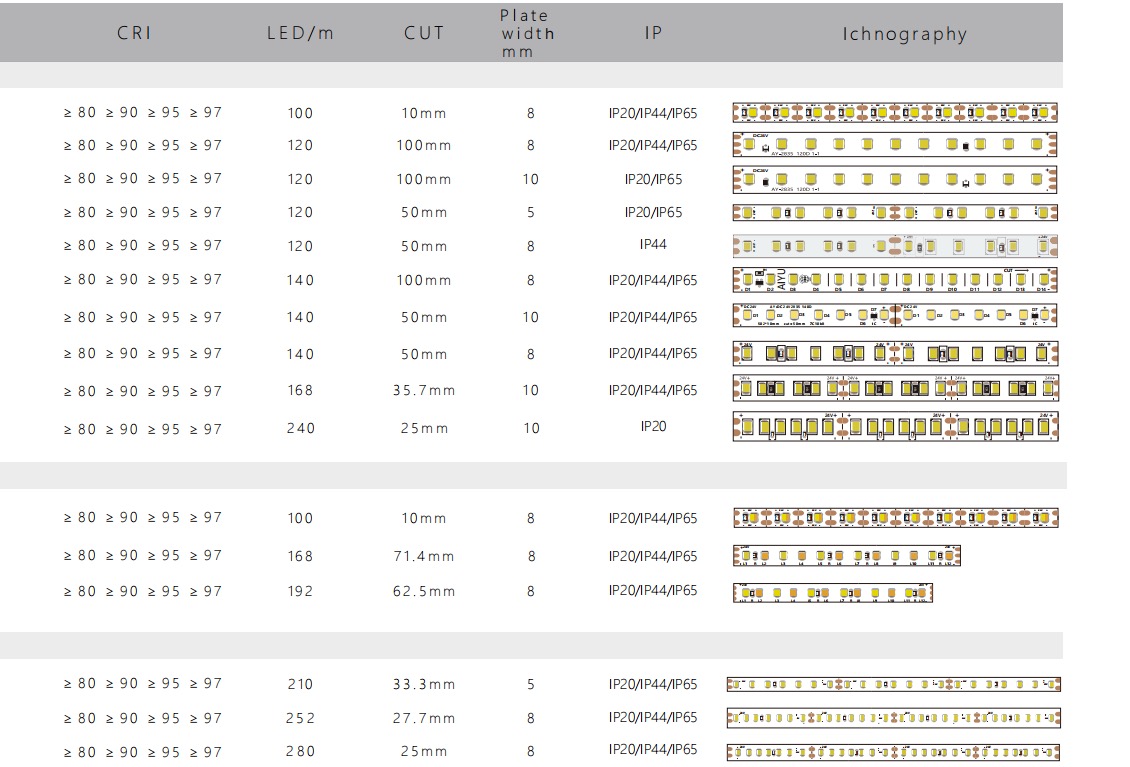The image size is (1130, 767).
Task: Click the 33.3mm cut length cell
Action: (x=424, y=685)
